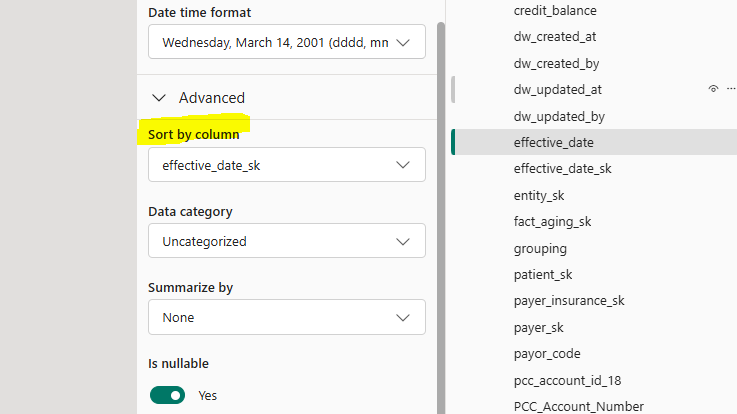Screen dimensions: 737x414
Task: Open the Summarize by dropdown
Action: tap(287, 317)
